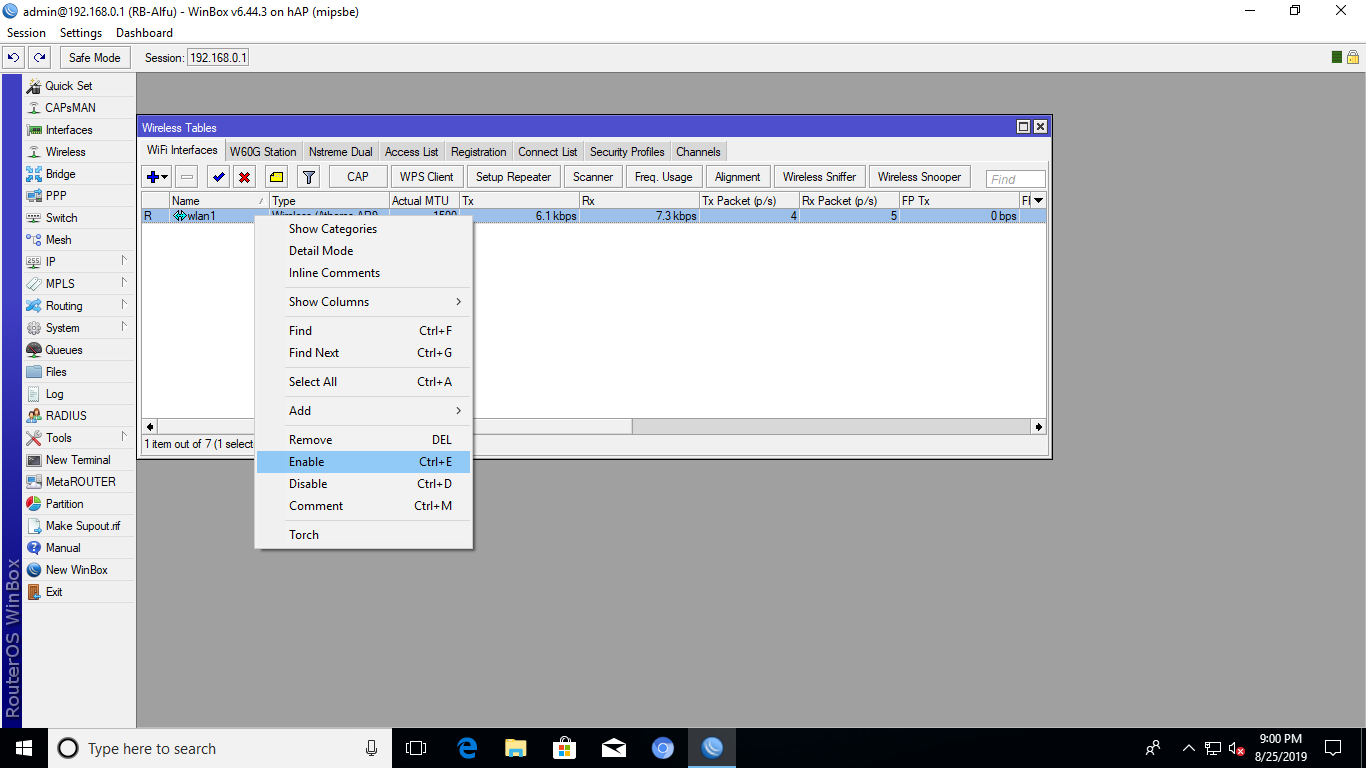Open CAPsMAN in the sidebar

[x=78, y=108]
